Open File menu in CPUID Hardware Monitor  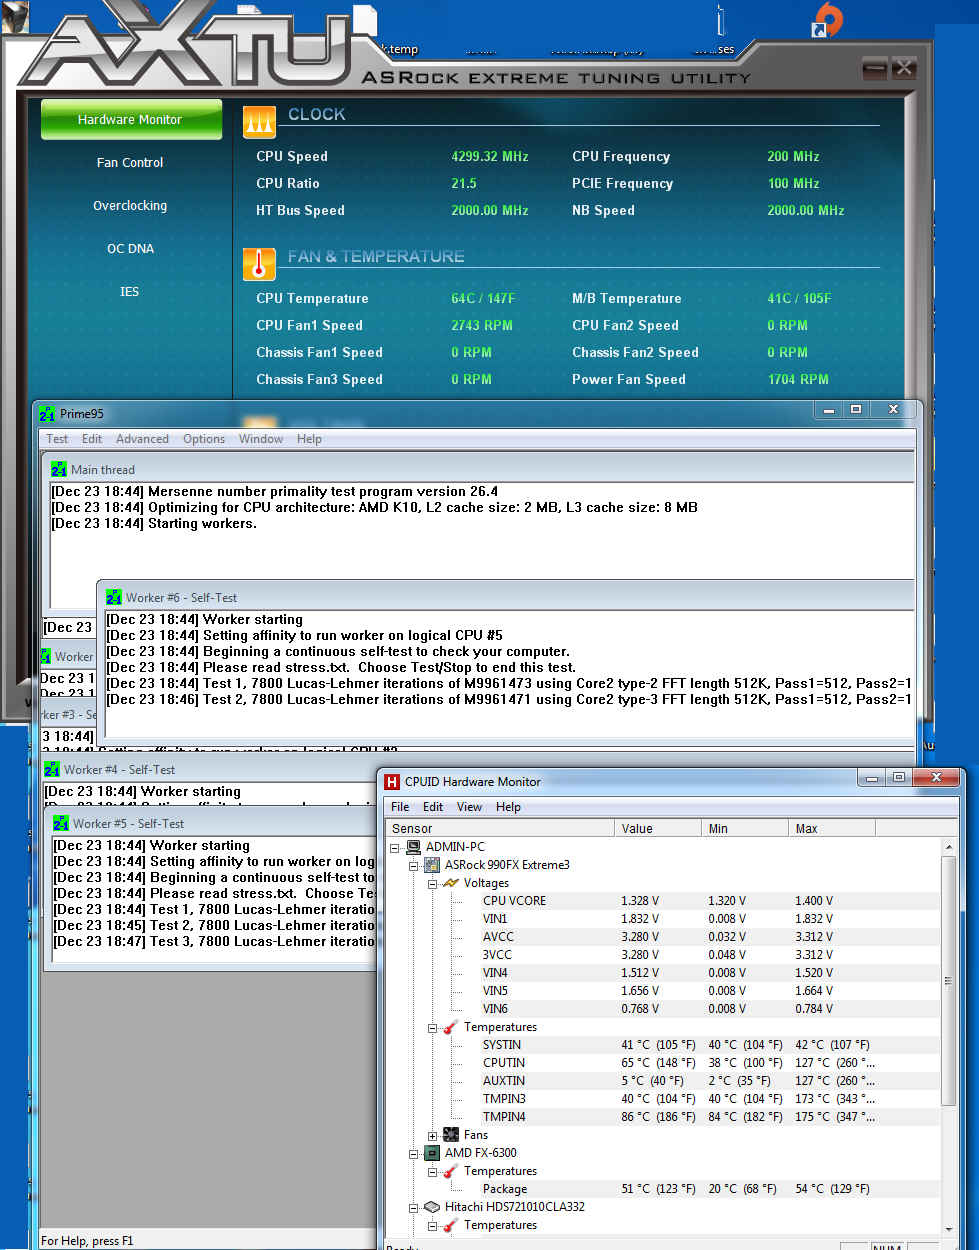pyautogui.click(x=400, y=807)
